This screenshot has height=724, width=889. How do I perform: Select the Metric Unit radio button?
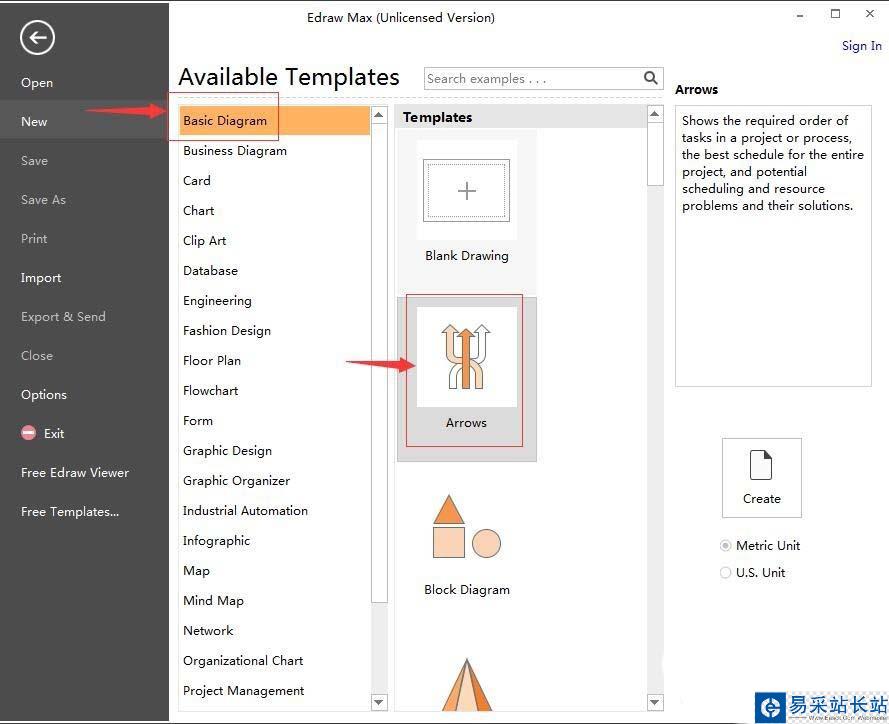point(725,545)
